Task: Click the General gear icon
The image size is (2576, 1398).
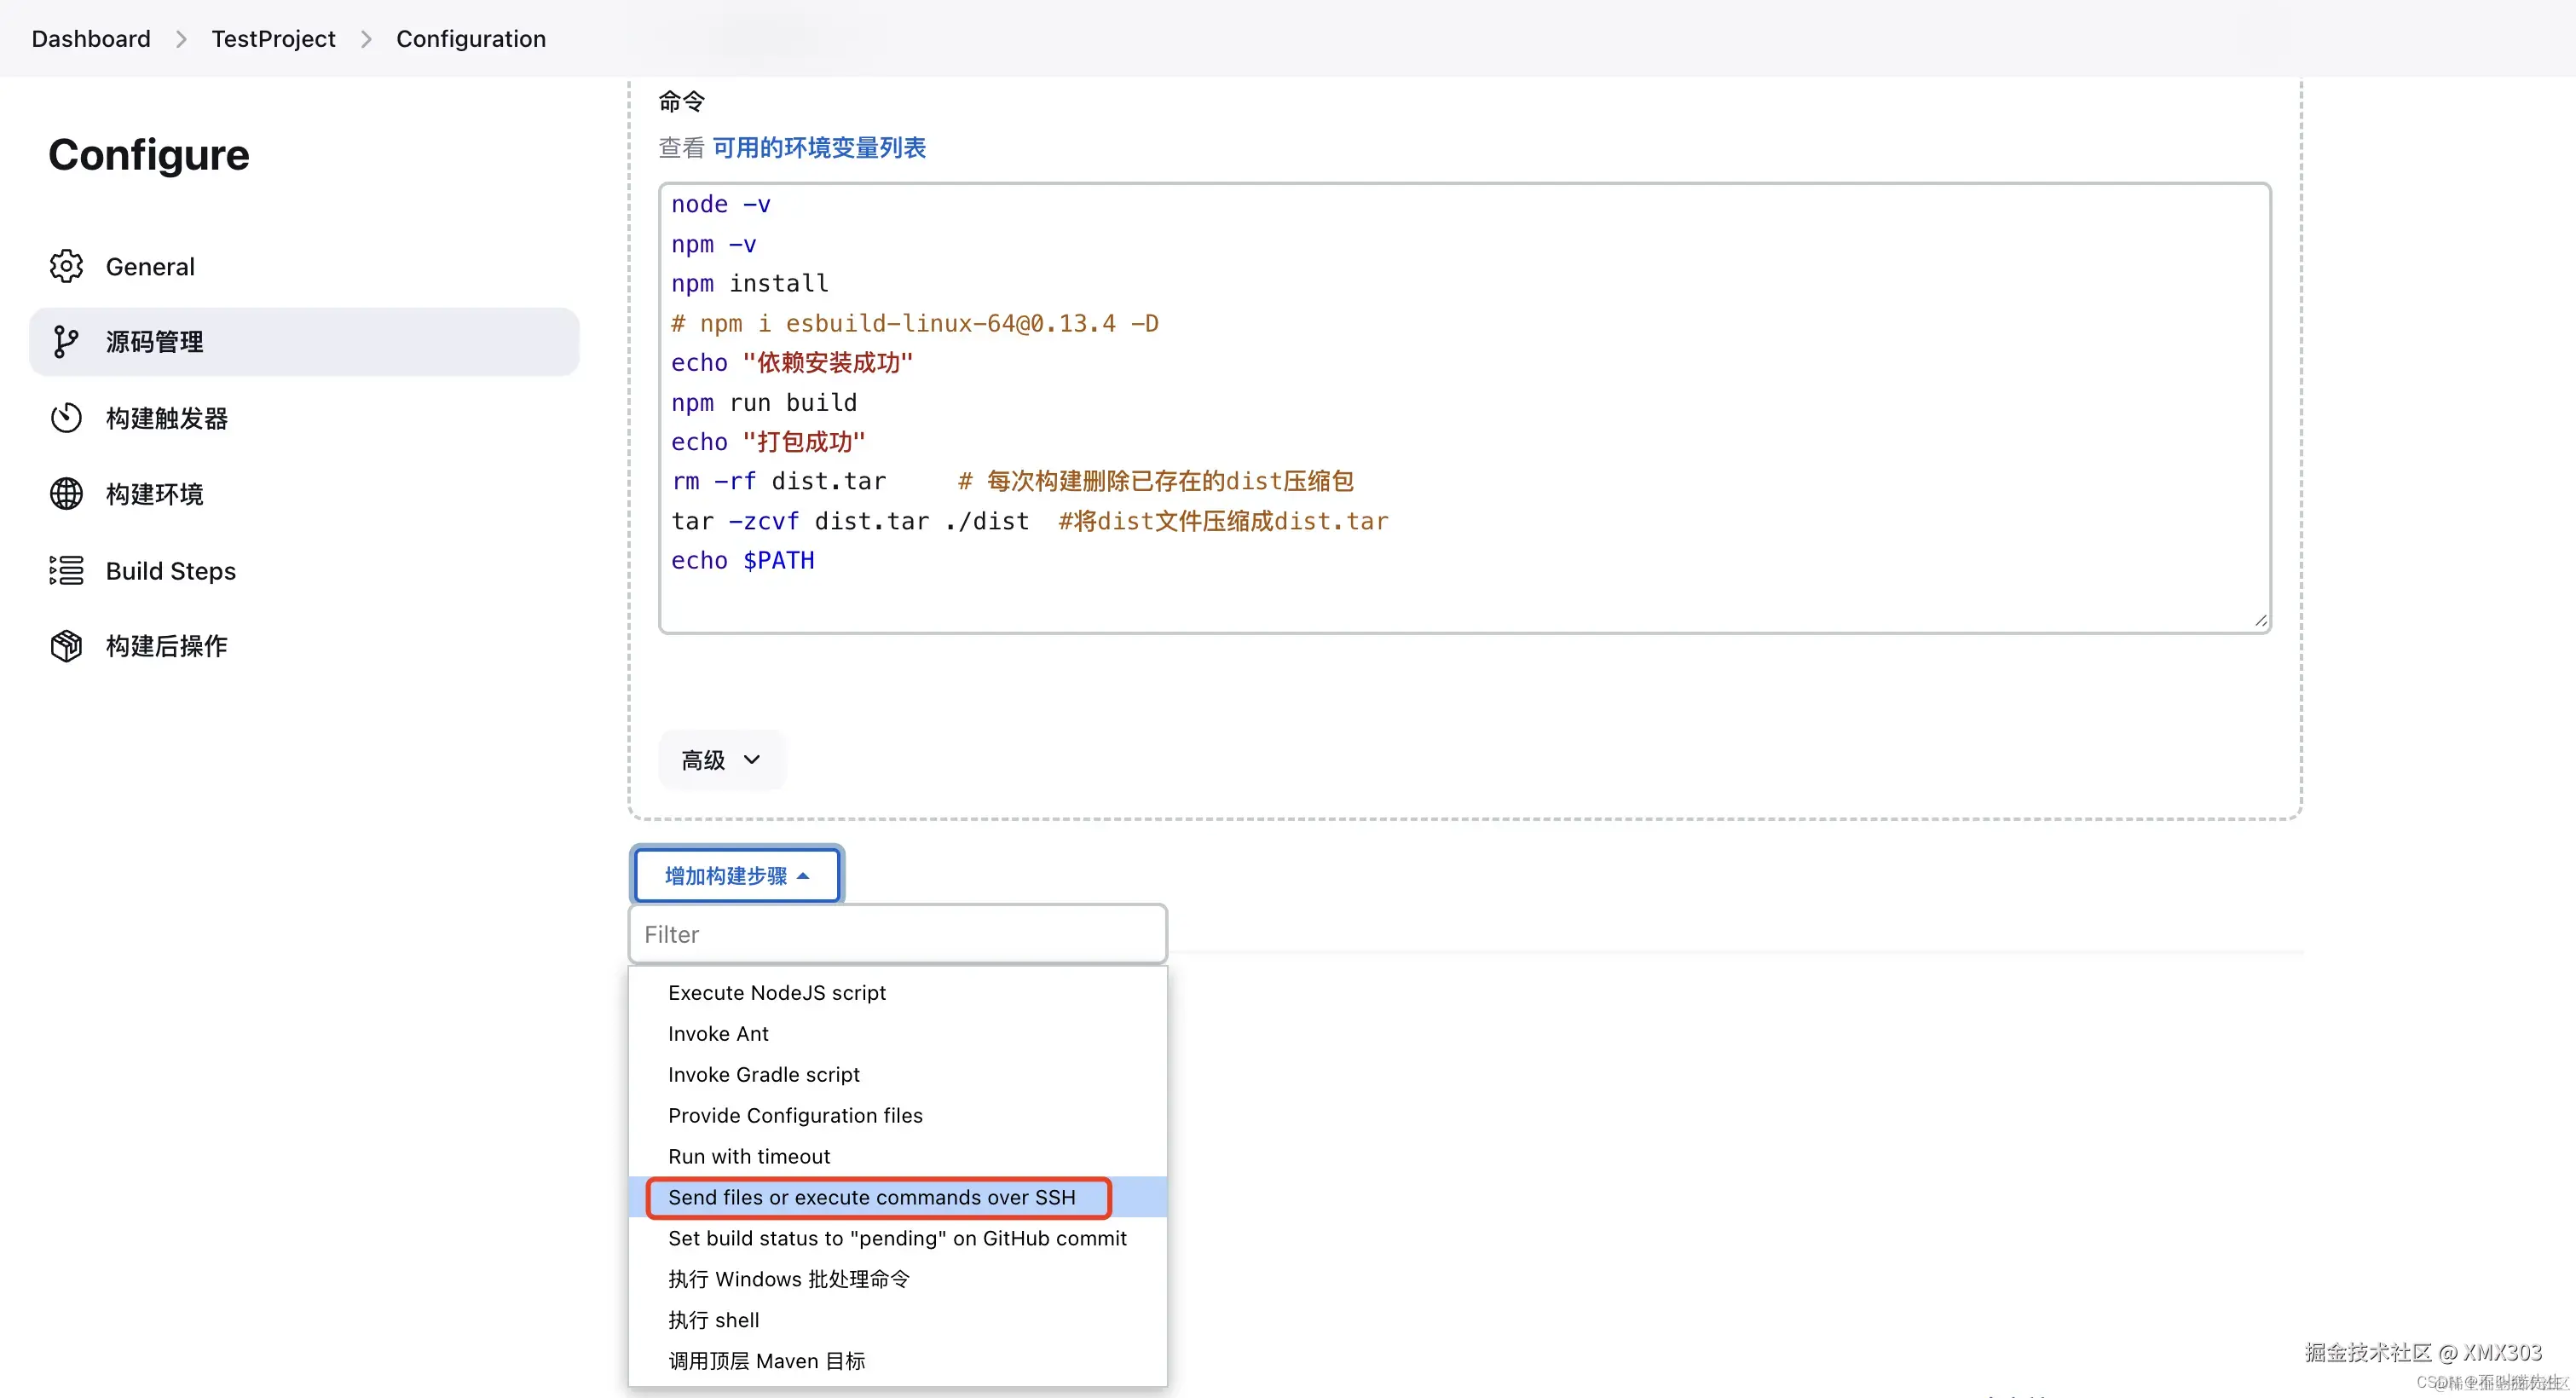Action: click(x=66, y=266)
